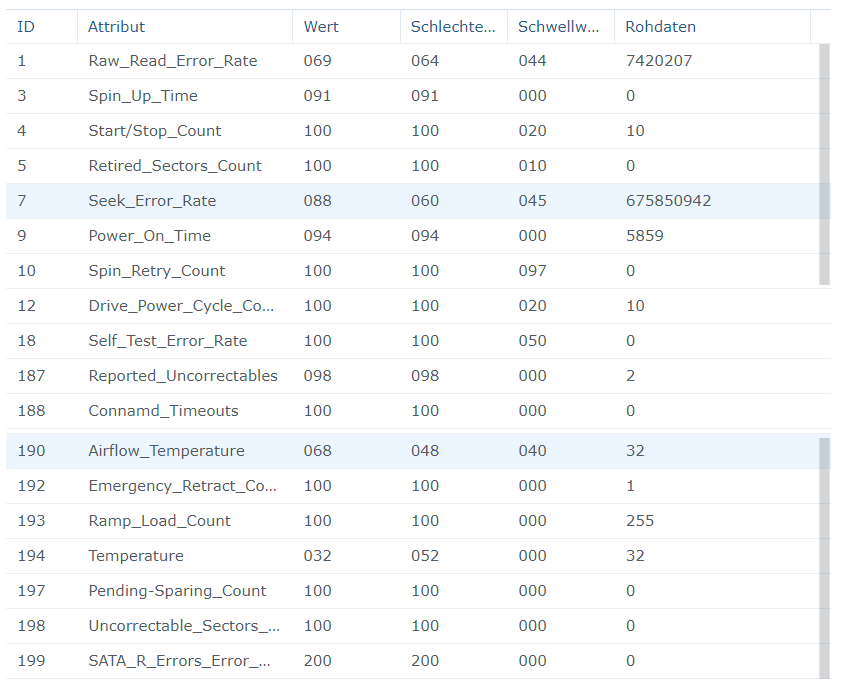This screenshot has width=845, height=687.
Task: Click the upper table's vertical scrollbar
Action: pos(824,164)
